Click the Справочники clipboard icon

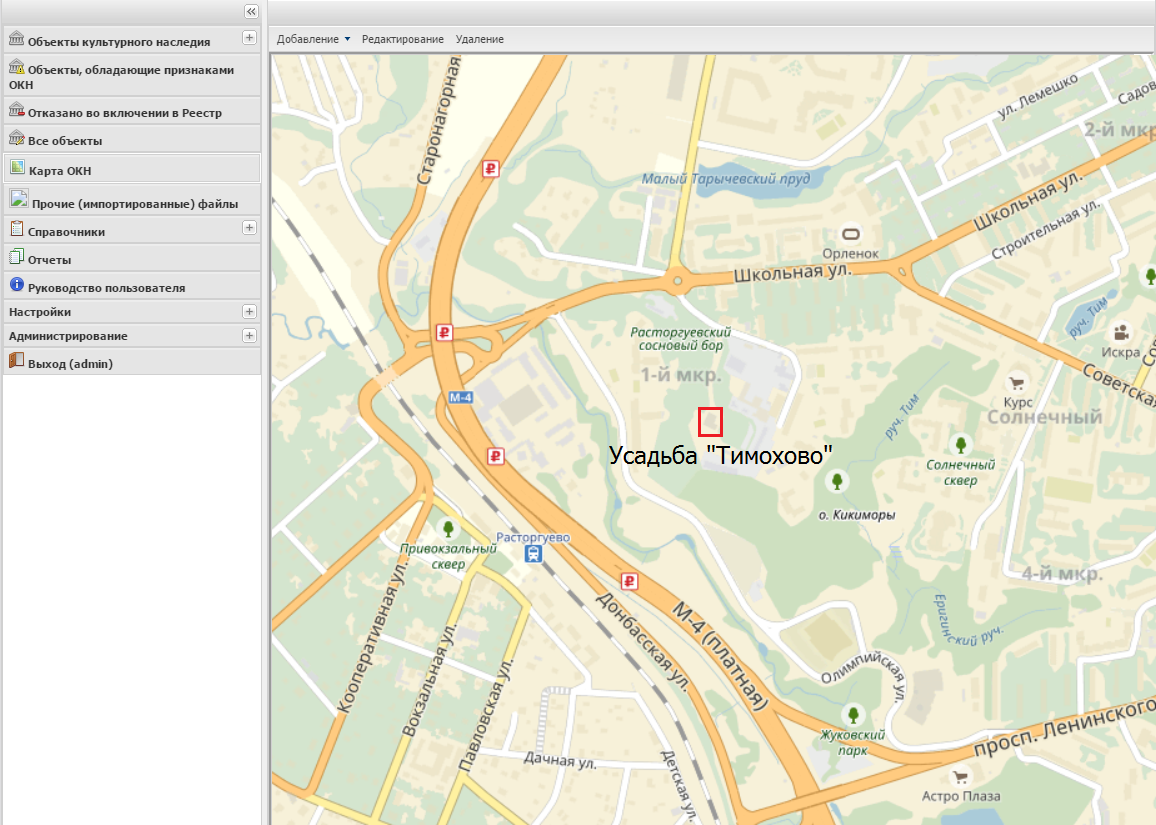click(16, 230)
